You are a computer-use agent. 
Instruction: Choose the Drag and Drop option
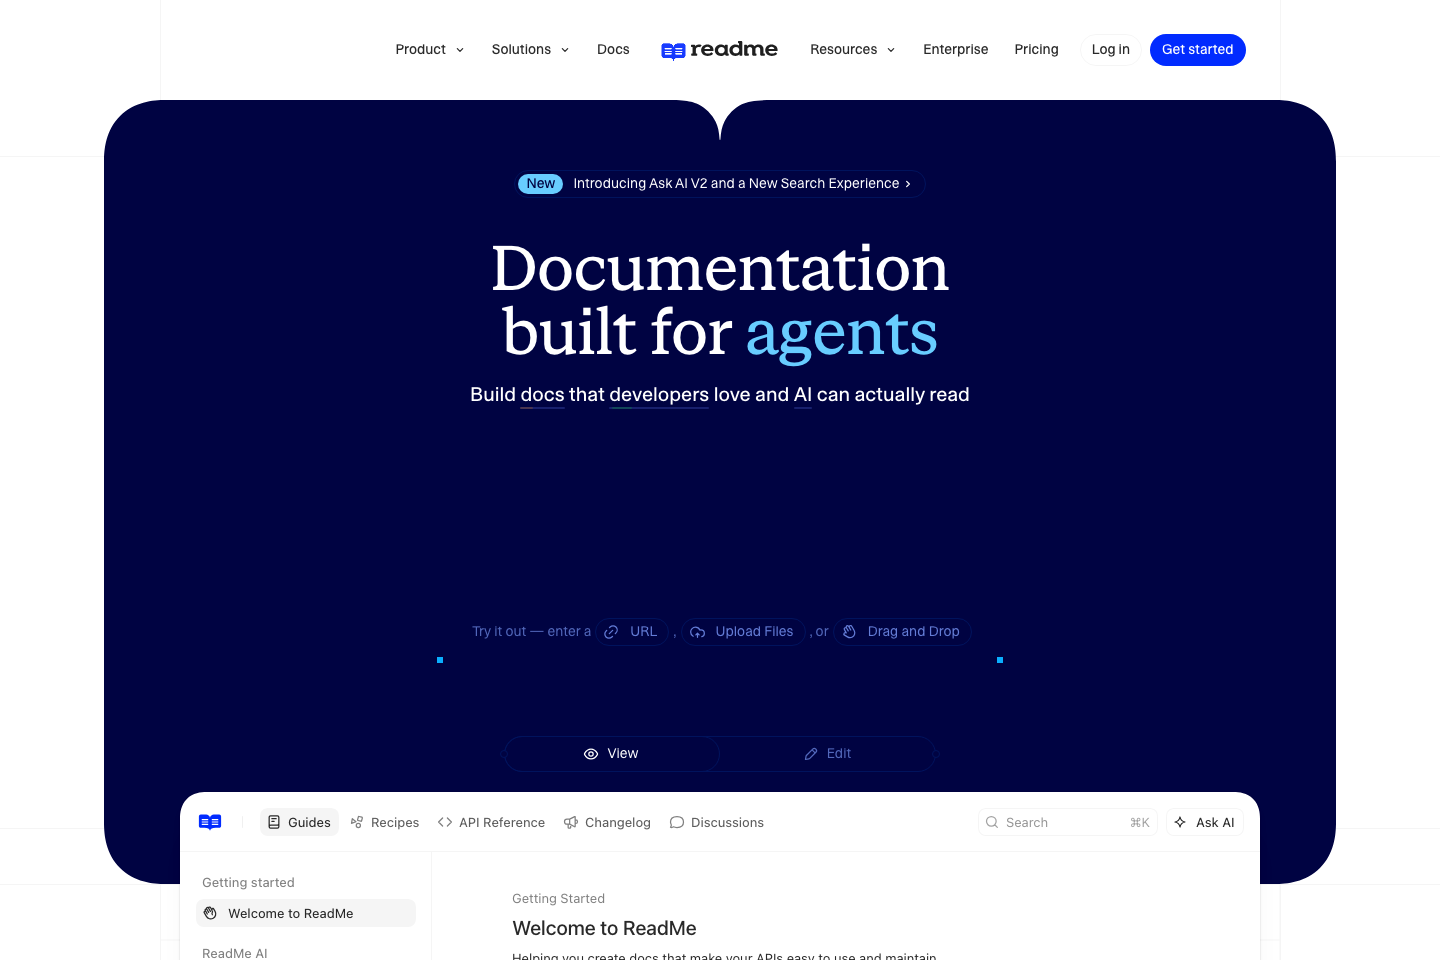tap(902, 632)
